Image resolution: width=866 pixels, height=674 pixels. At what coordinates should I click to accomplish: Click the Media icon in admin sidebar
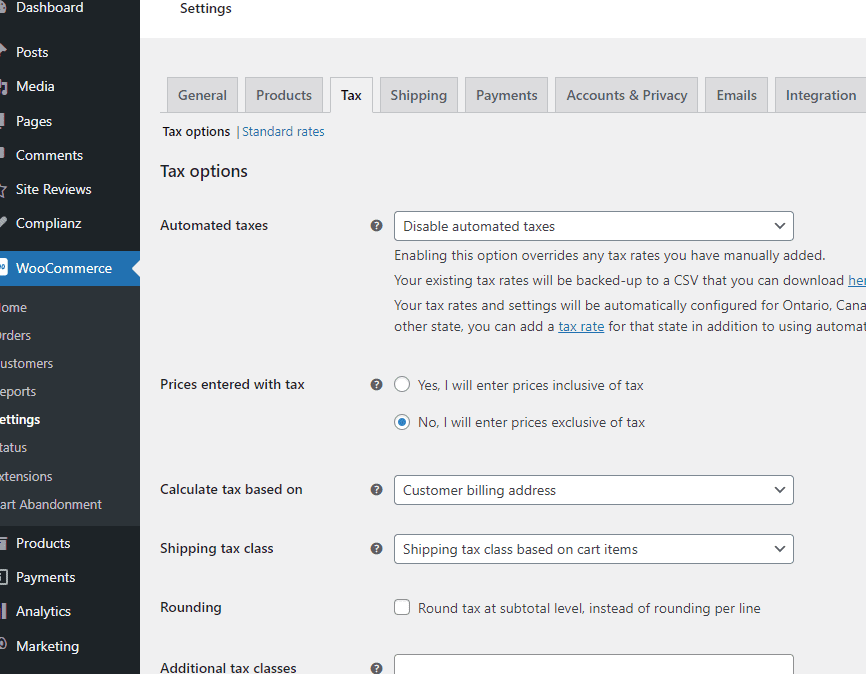3,87
